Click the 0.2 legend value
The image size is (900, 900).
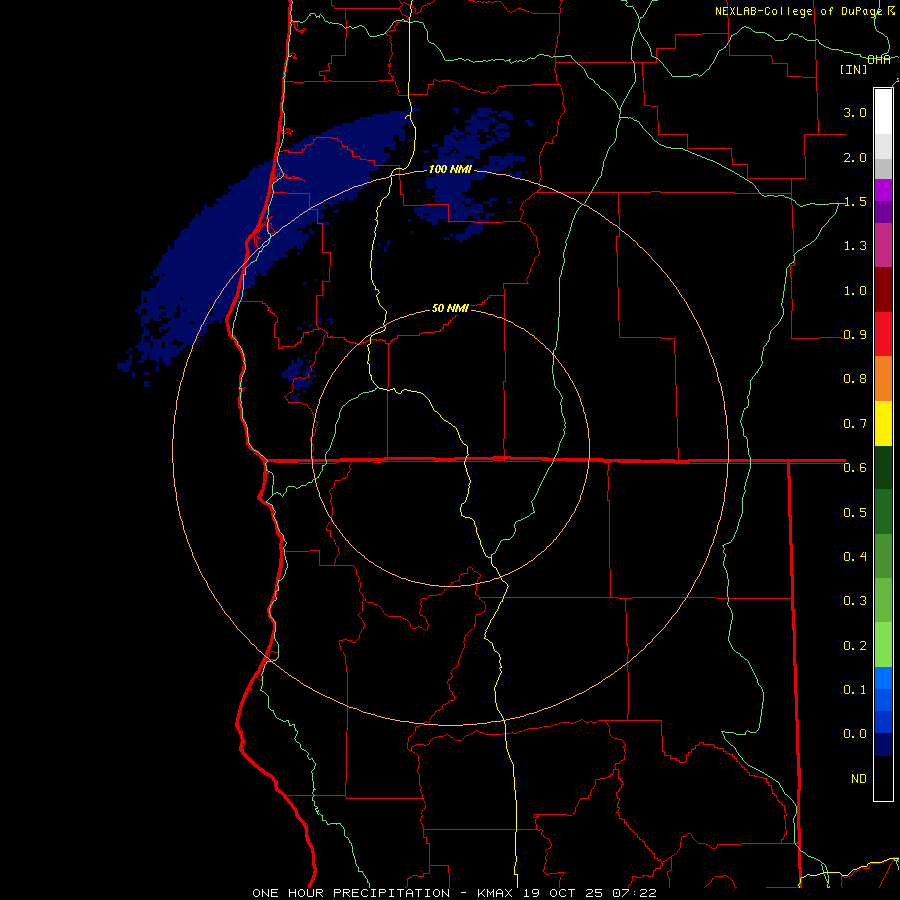tap(855, 645)
